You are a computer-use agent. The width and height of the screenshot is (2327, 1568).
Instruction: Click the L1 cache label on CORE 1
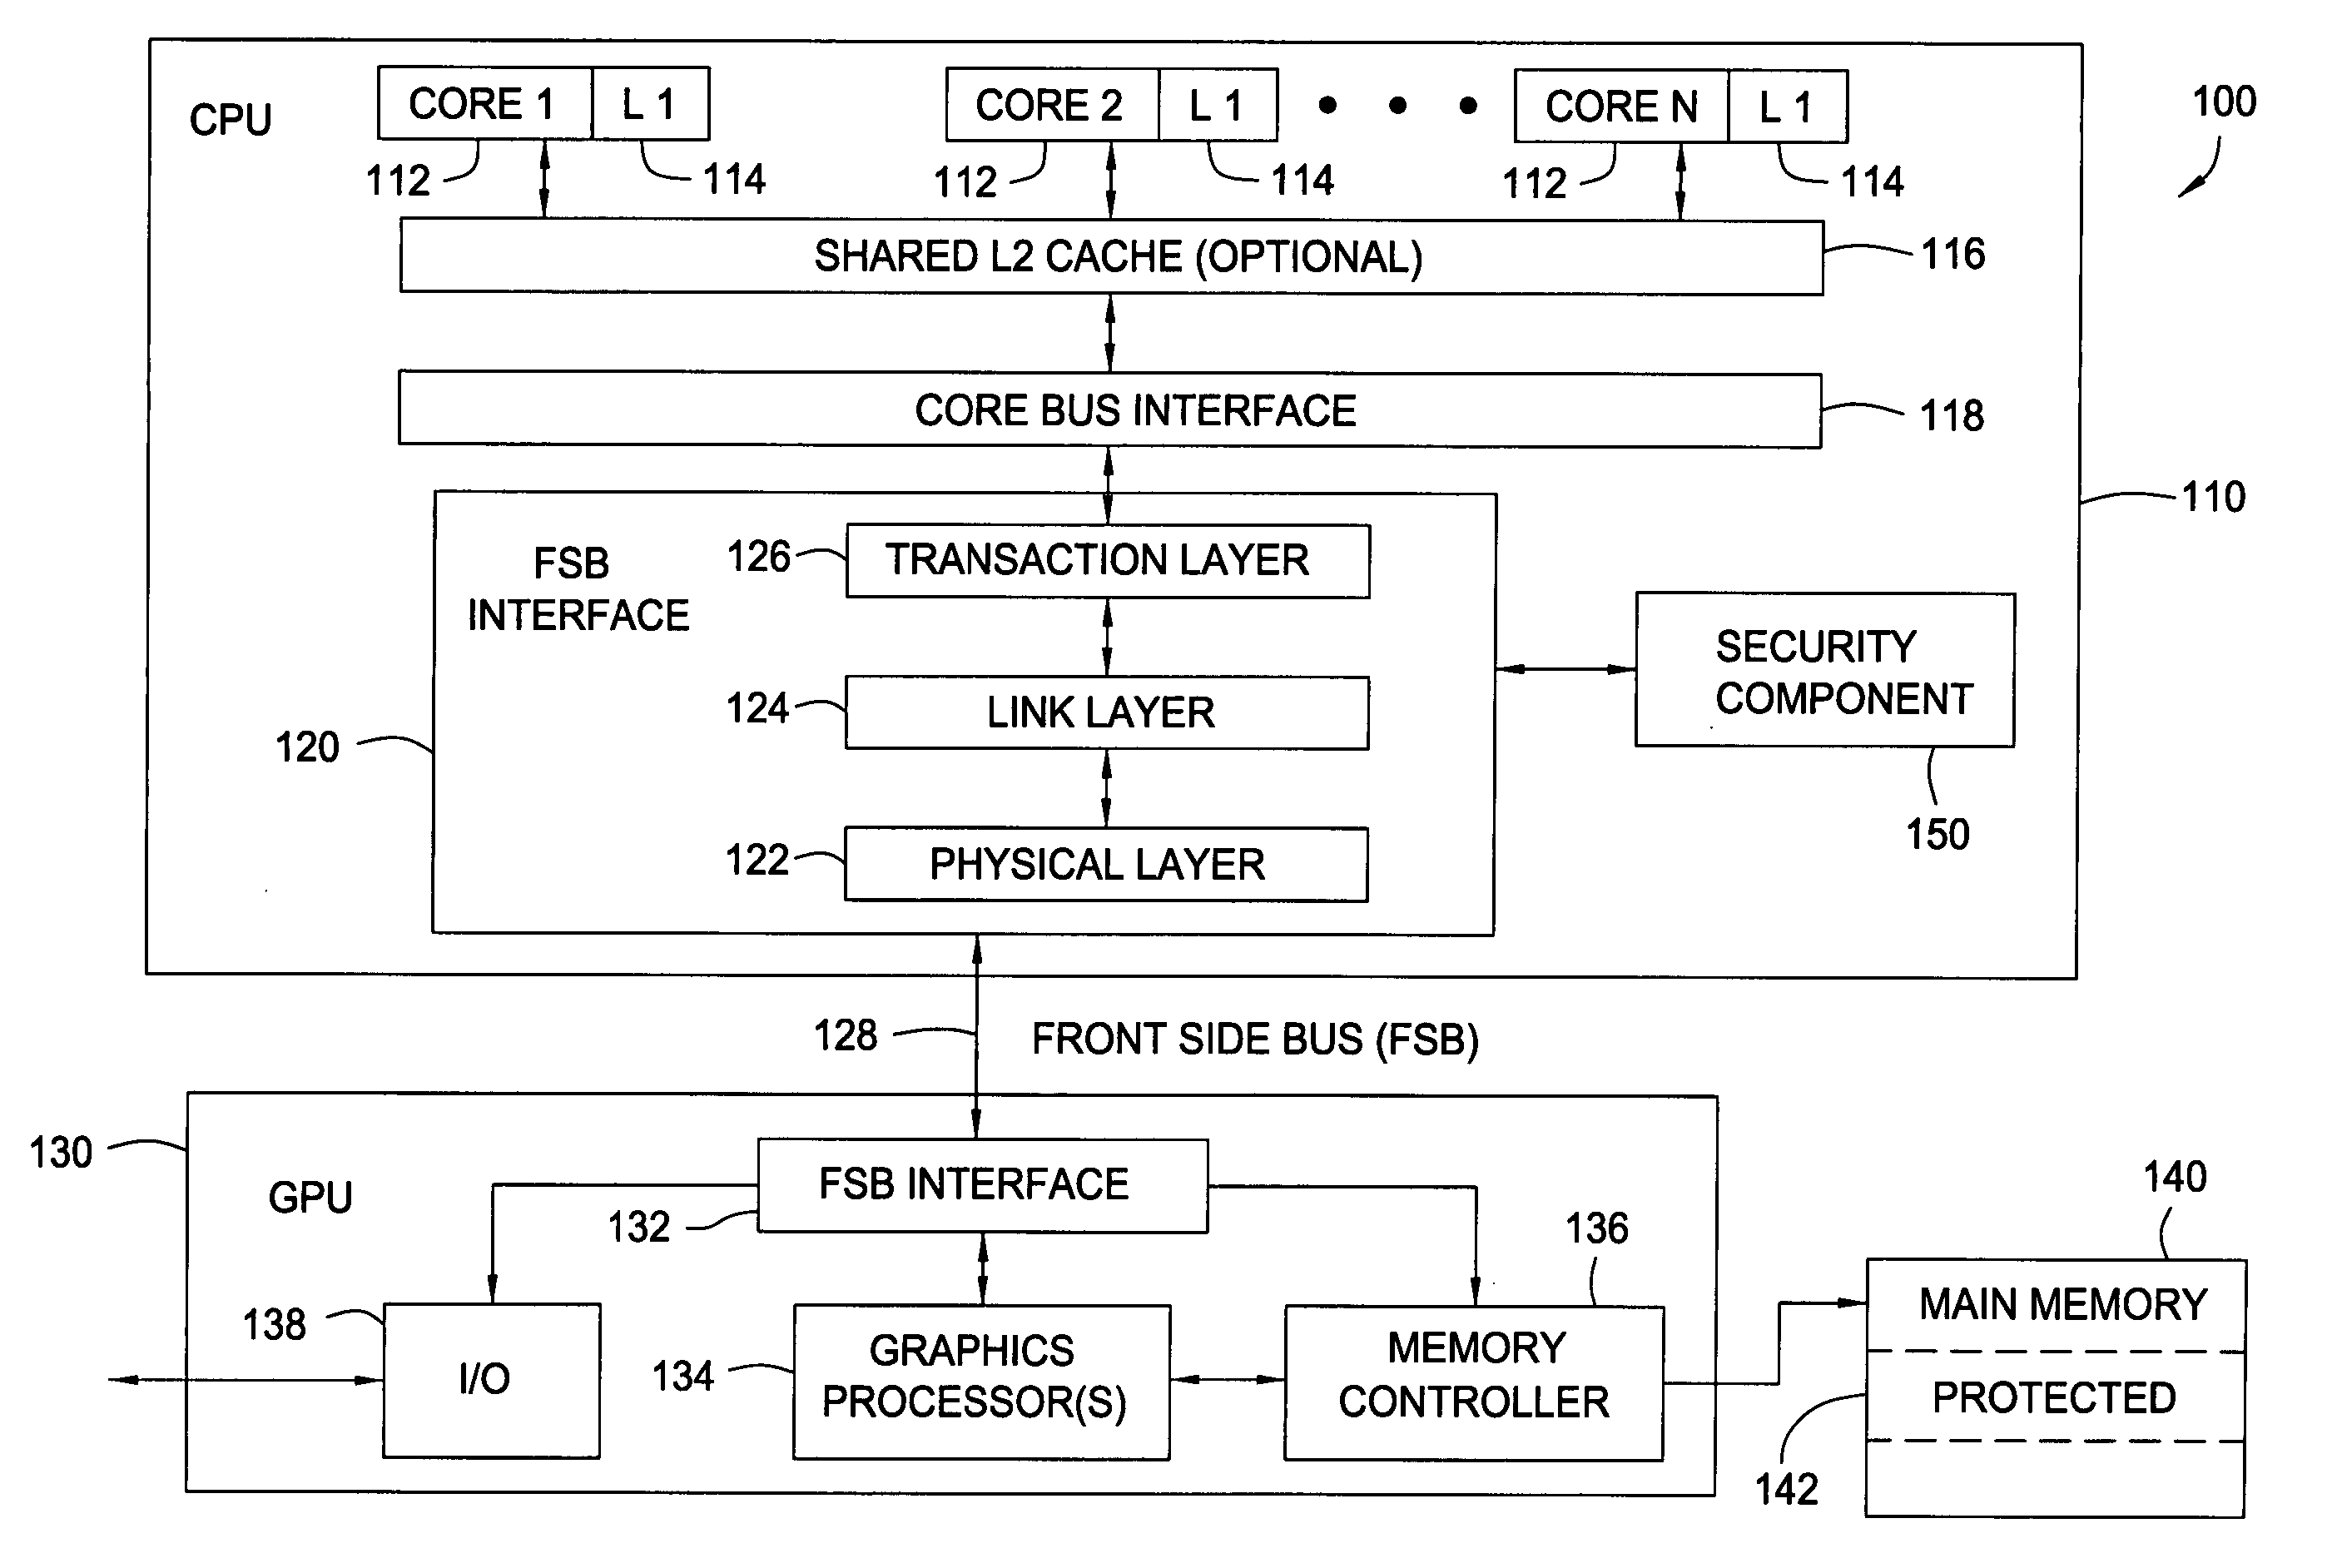click(649, 97)
